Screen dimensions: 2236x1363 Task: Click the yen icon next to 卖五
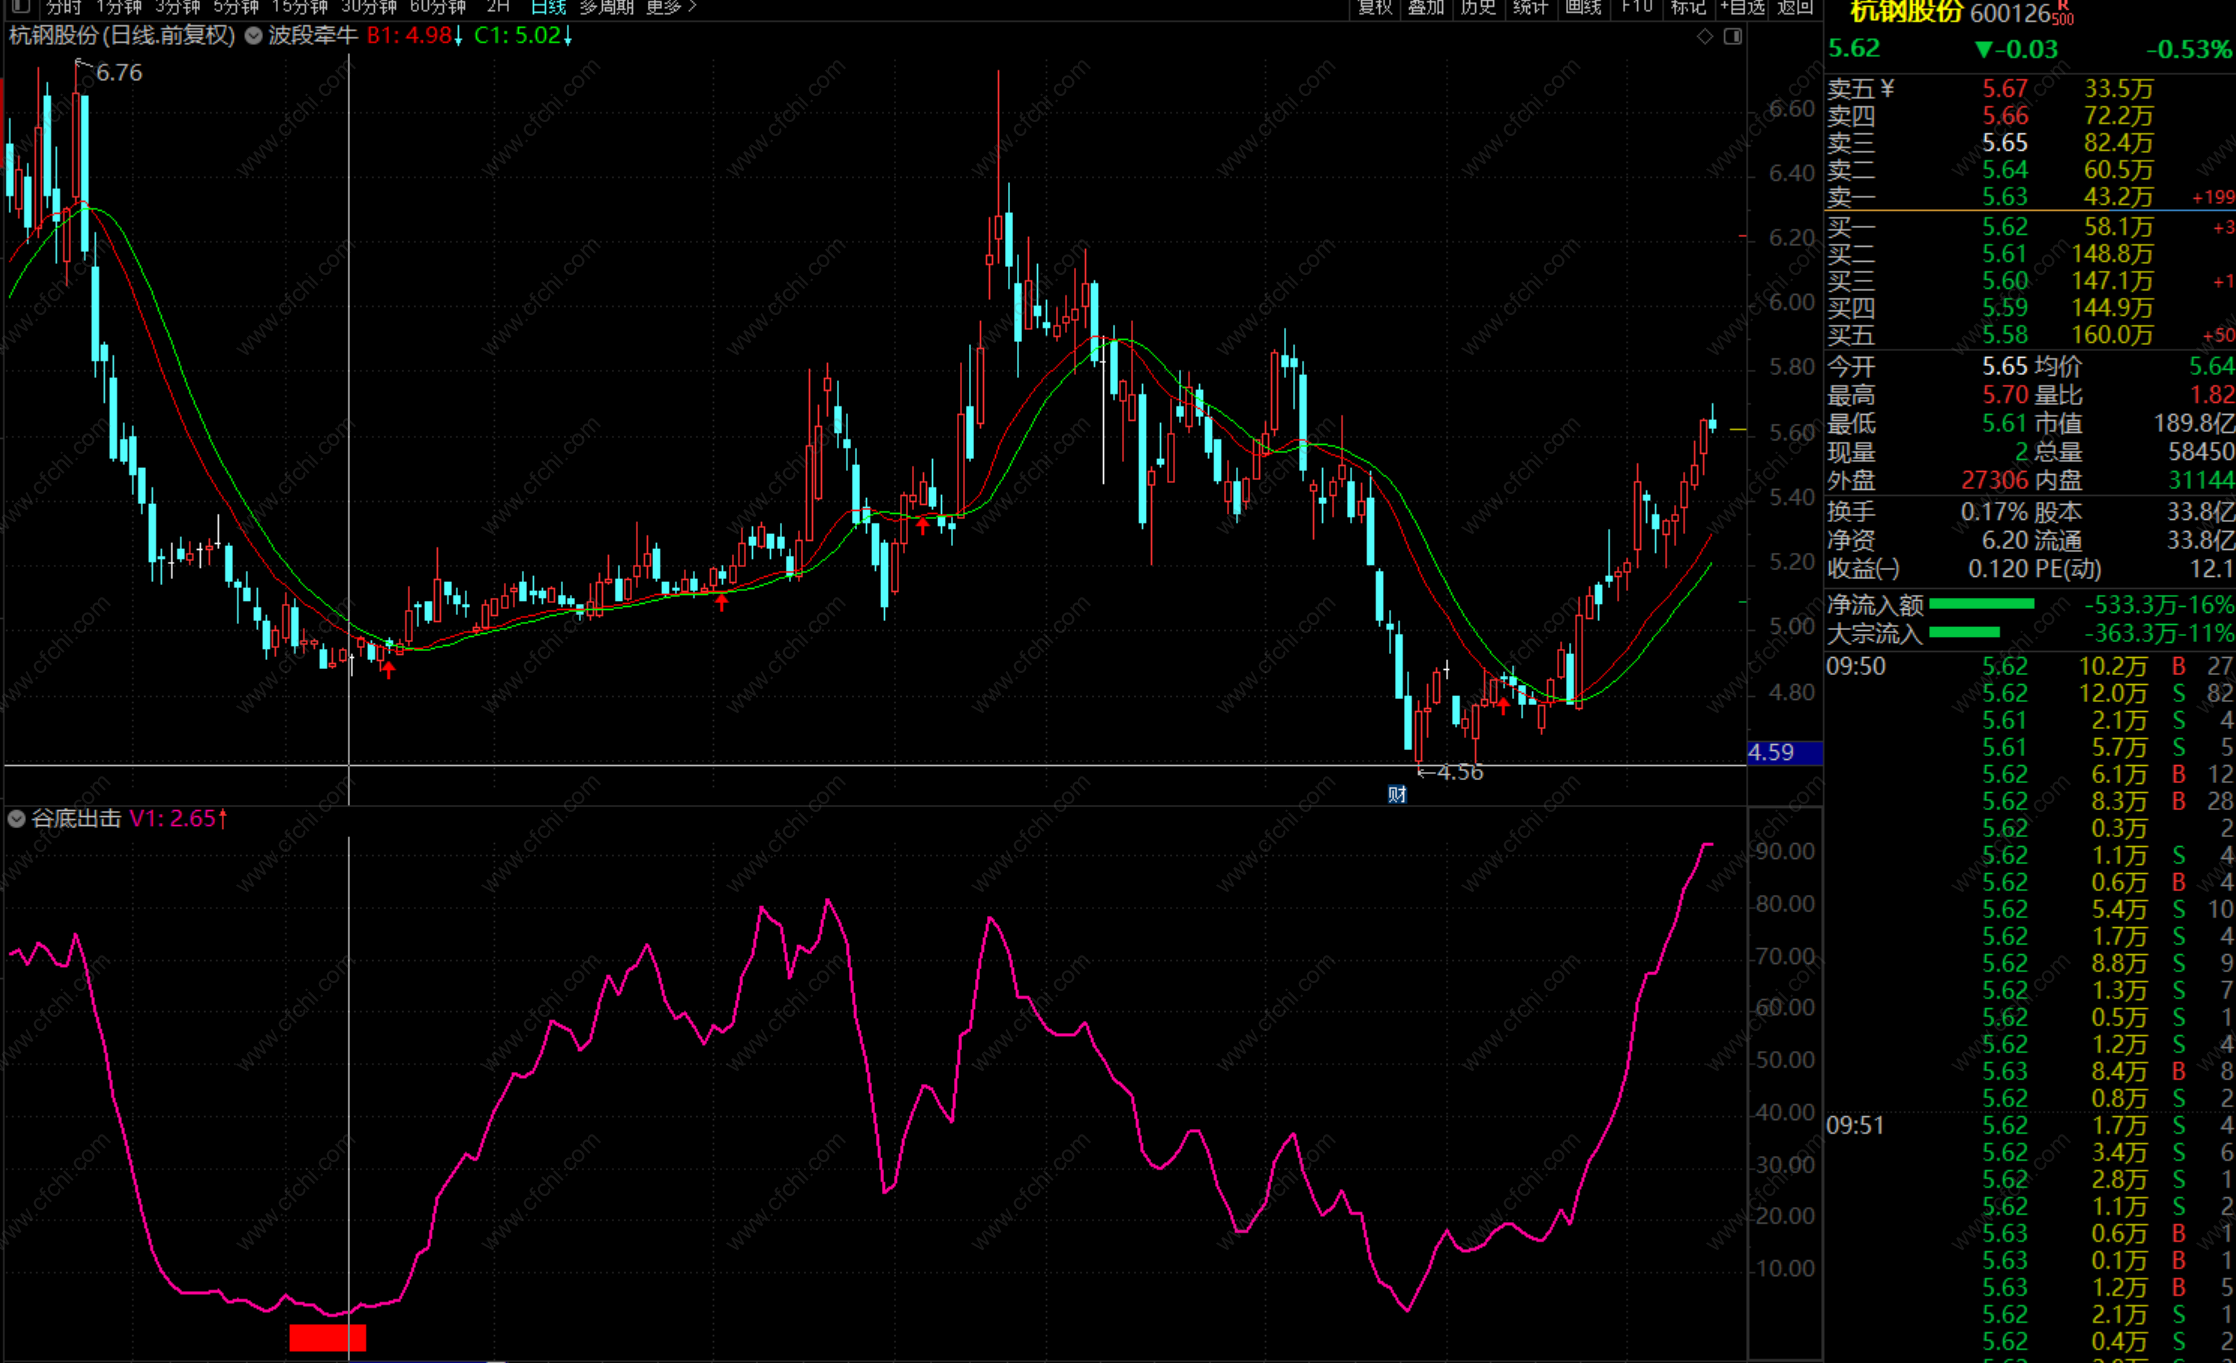point(1886,89)
